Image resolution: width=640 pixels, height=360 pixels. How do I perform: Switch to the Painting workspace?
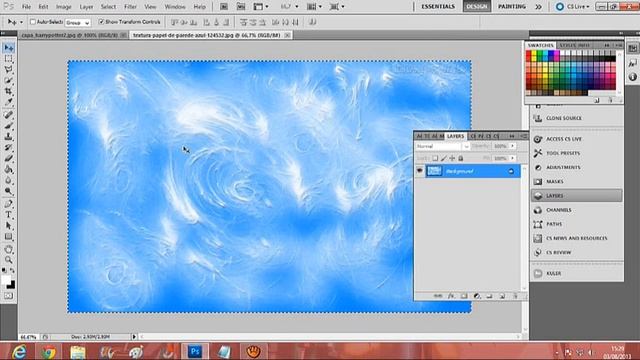tap(512, 7)
